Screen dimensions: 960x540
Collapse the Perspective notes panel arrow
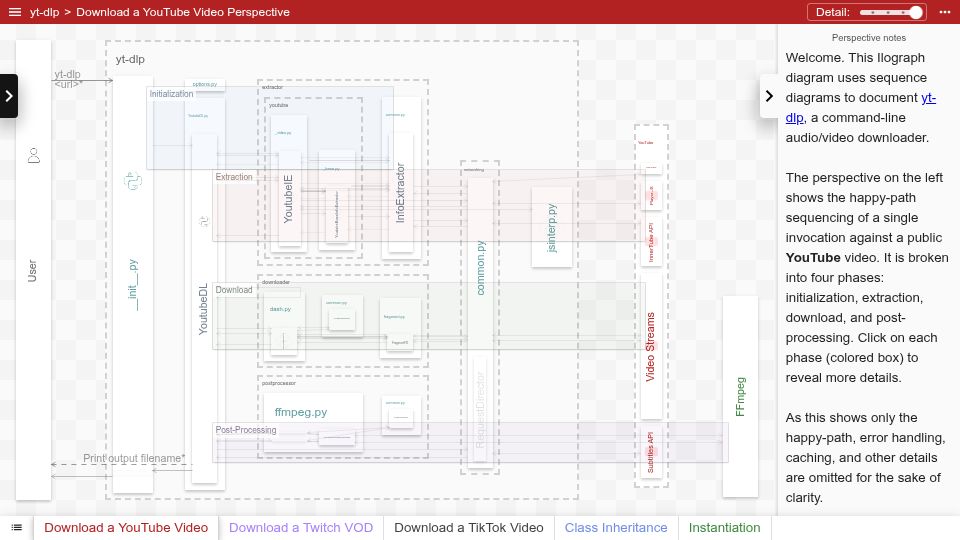pos(769,96)
